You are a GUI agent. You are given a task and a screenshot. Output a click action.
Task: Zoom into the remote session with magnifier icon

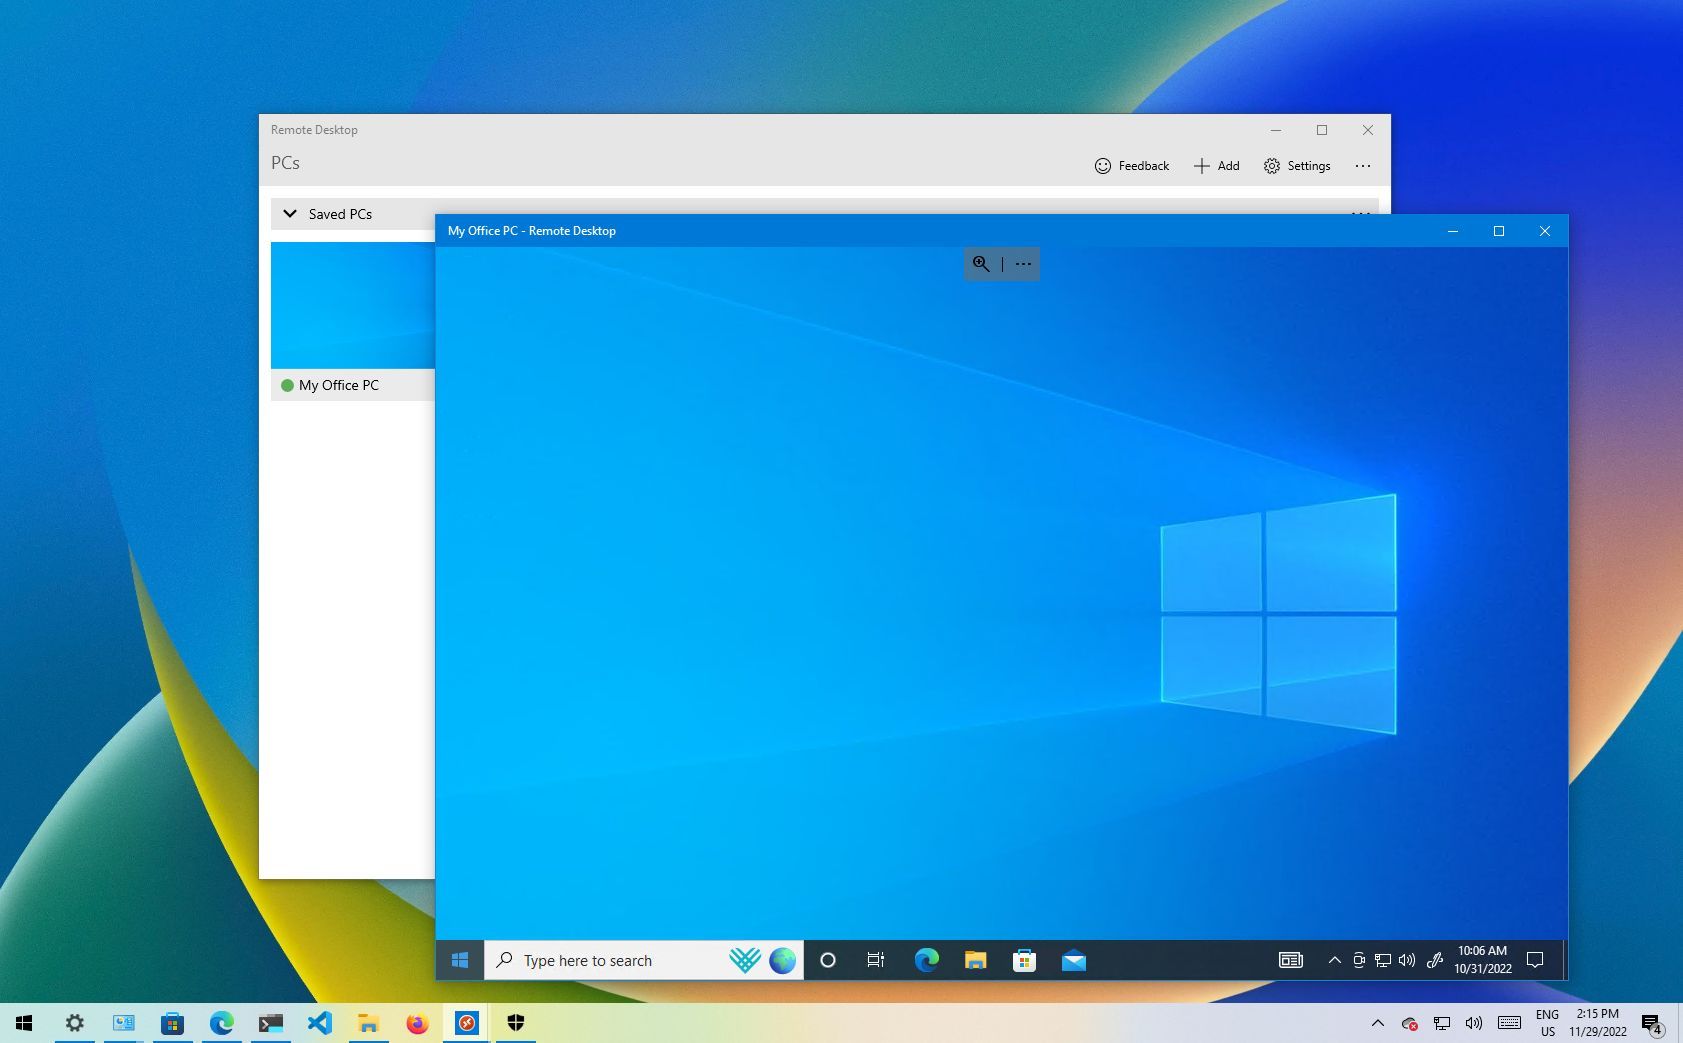pyautogui.click(x=979, y=263)
